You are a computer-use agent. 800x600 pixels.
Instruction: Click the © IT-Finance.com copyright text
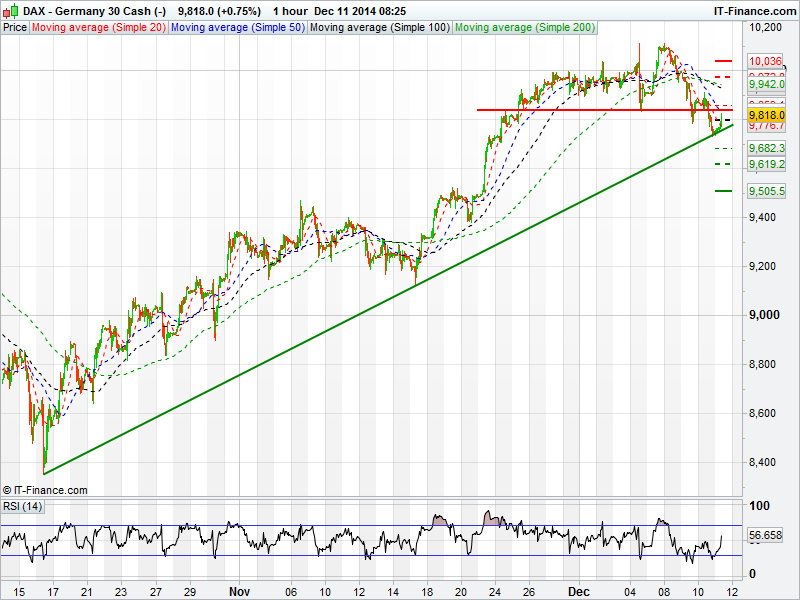click(x=45, y=490)
